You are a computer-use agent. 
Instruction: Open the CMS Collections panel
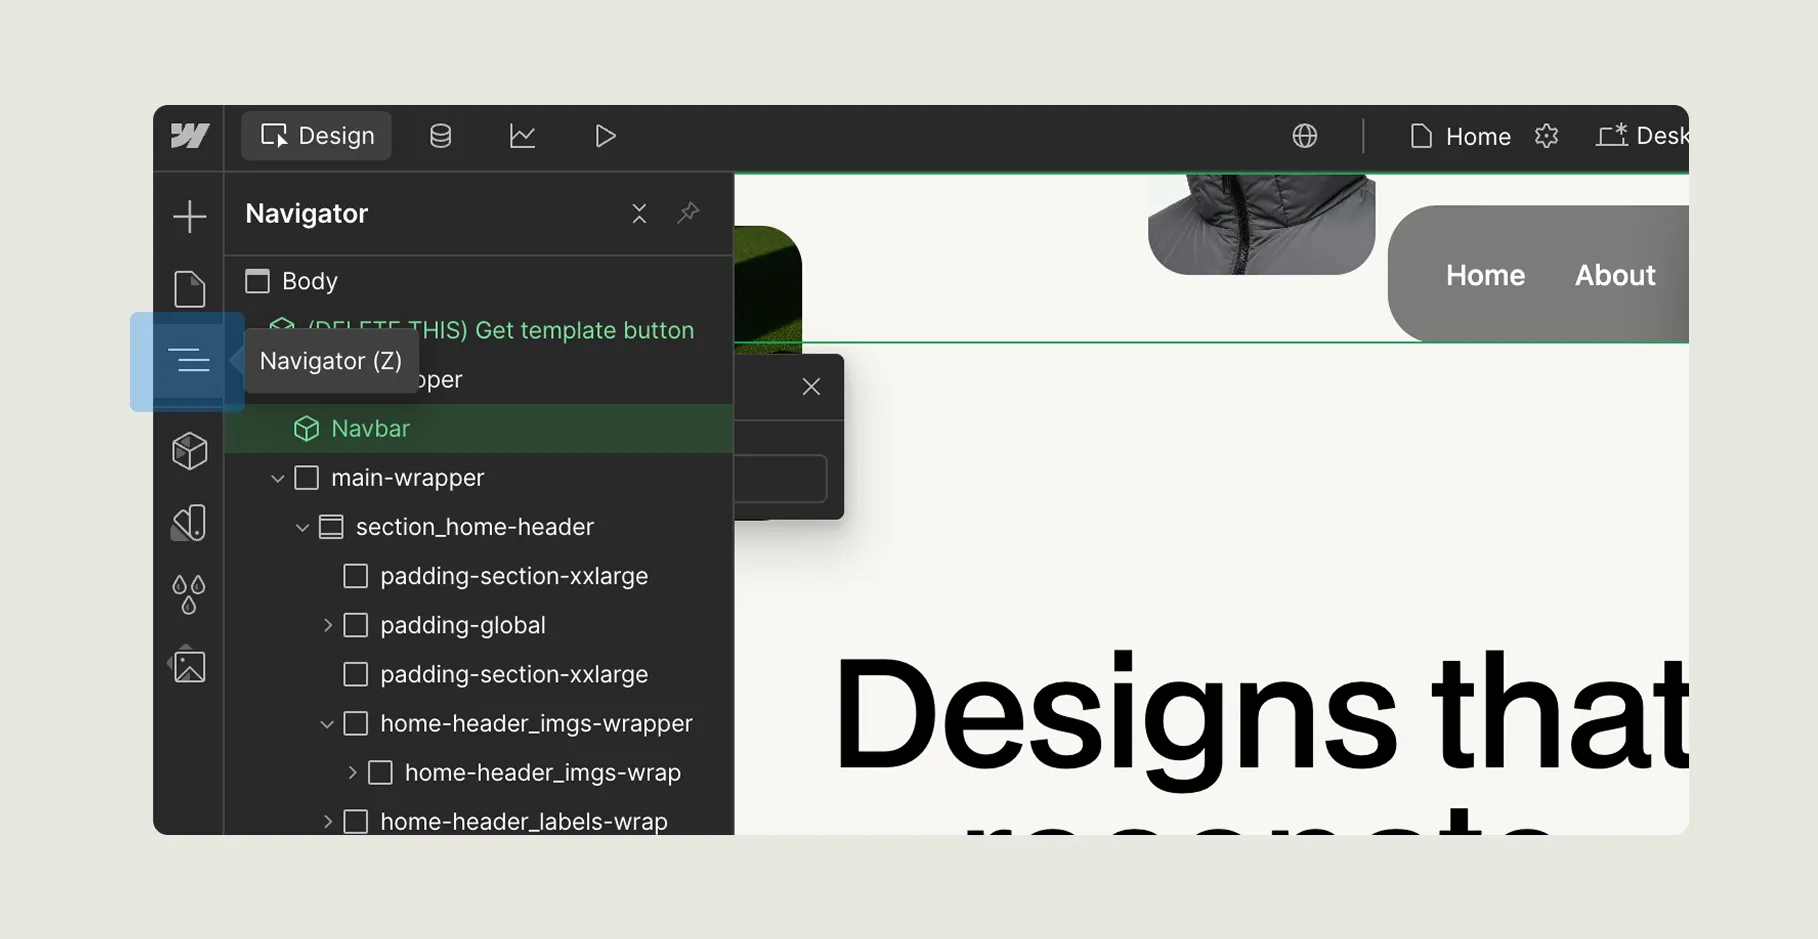pyautogui.click(x=440, y=135)
